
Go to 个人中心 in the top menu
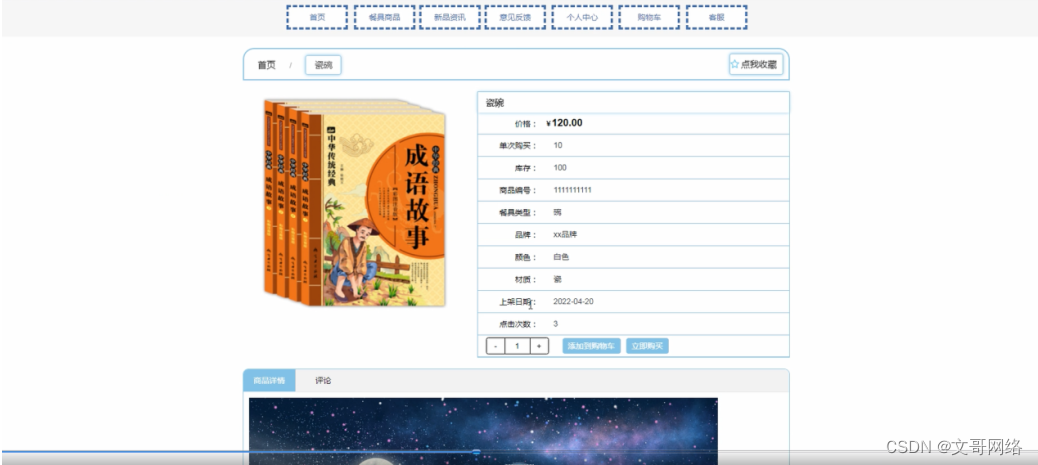[582, 17]
